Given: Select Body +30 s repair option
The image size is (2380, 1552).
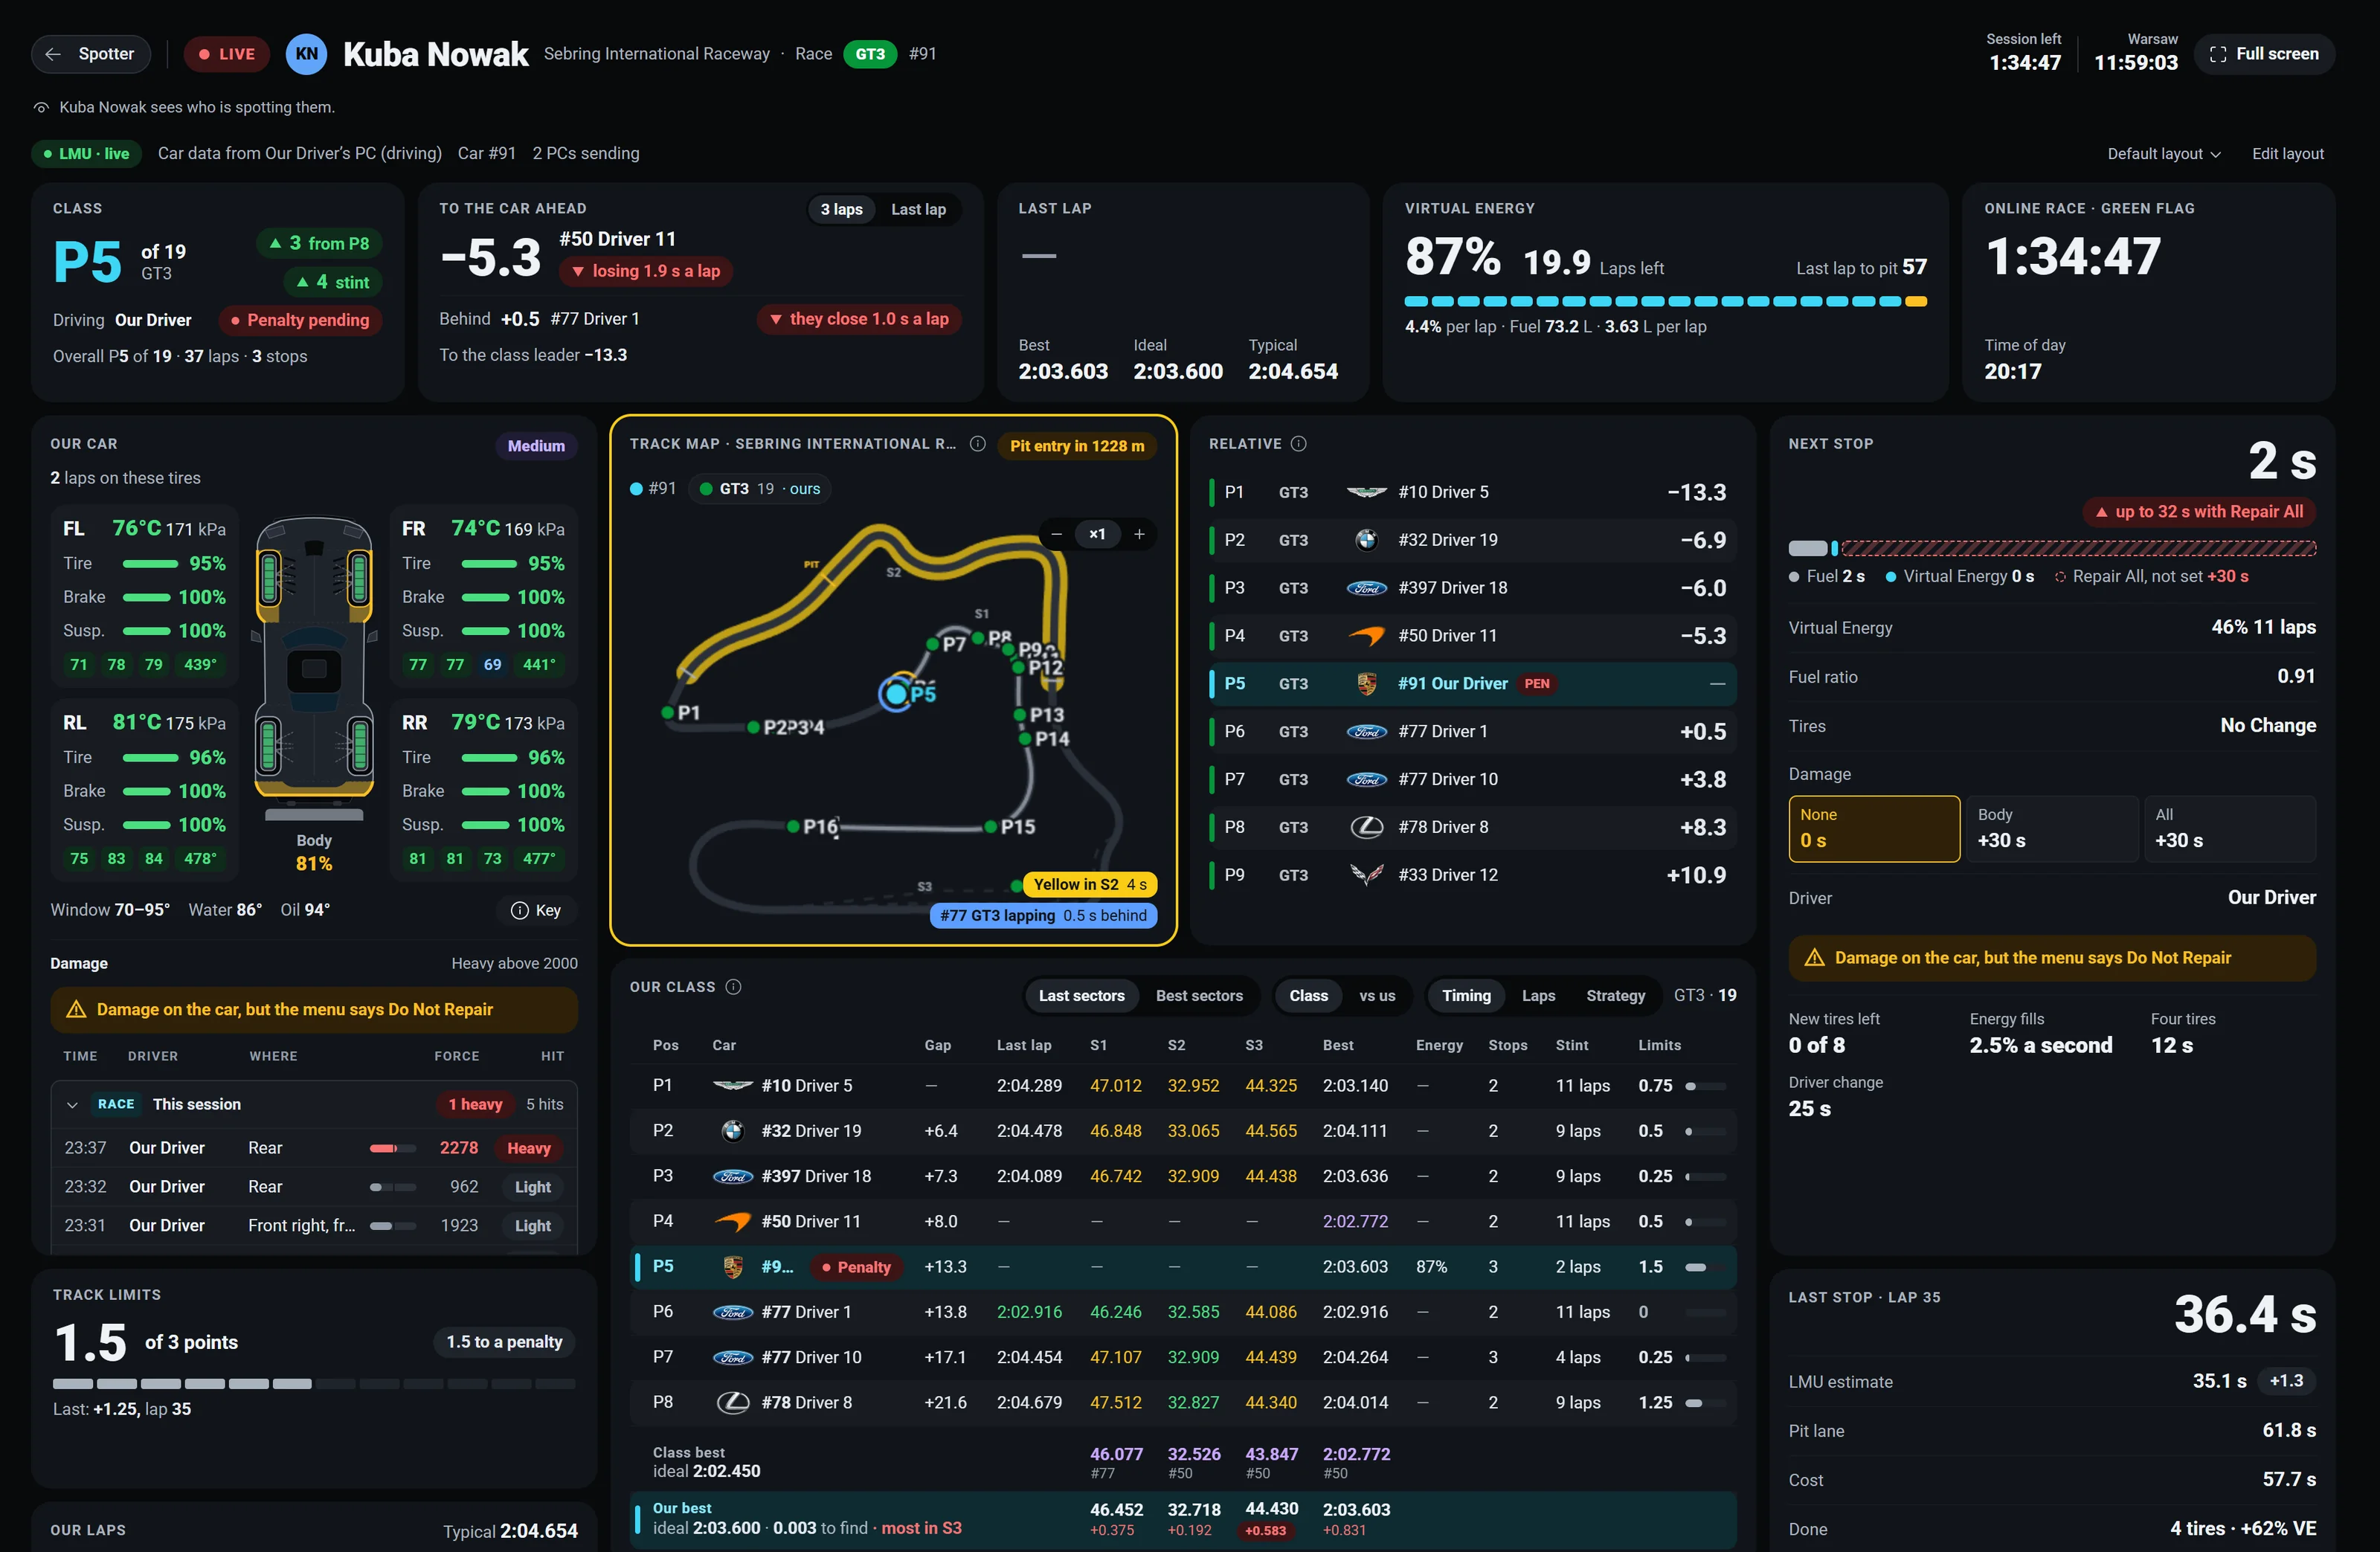Looking at the screenshot, I should 2051,829.
